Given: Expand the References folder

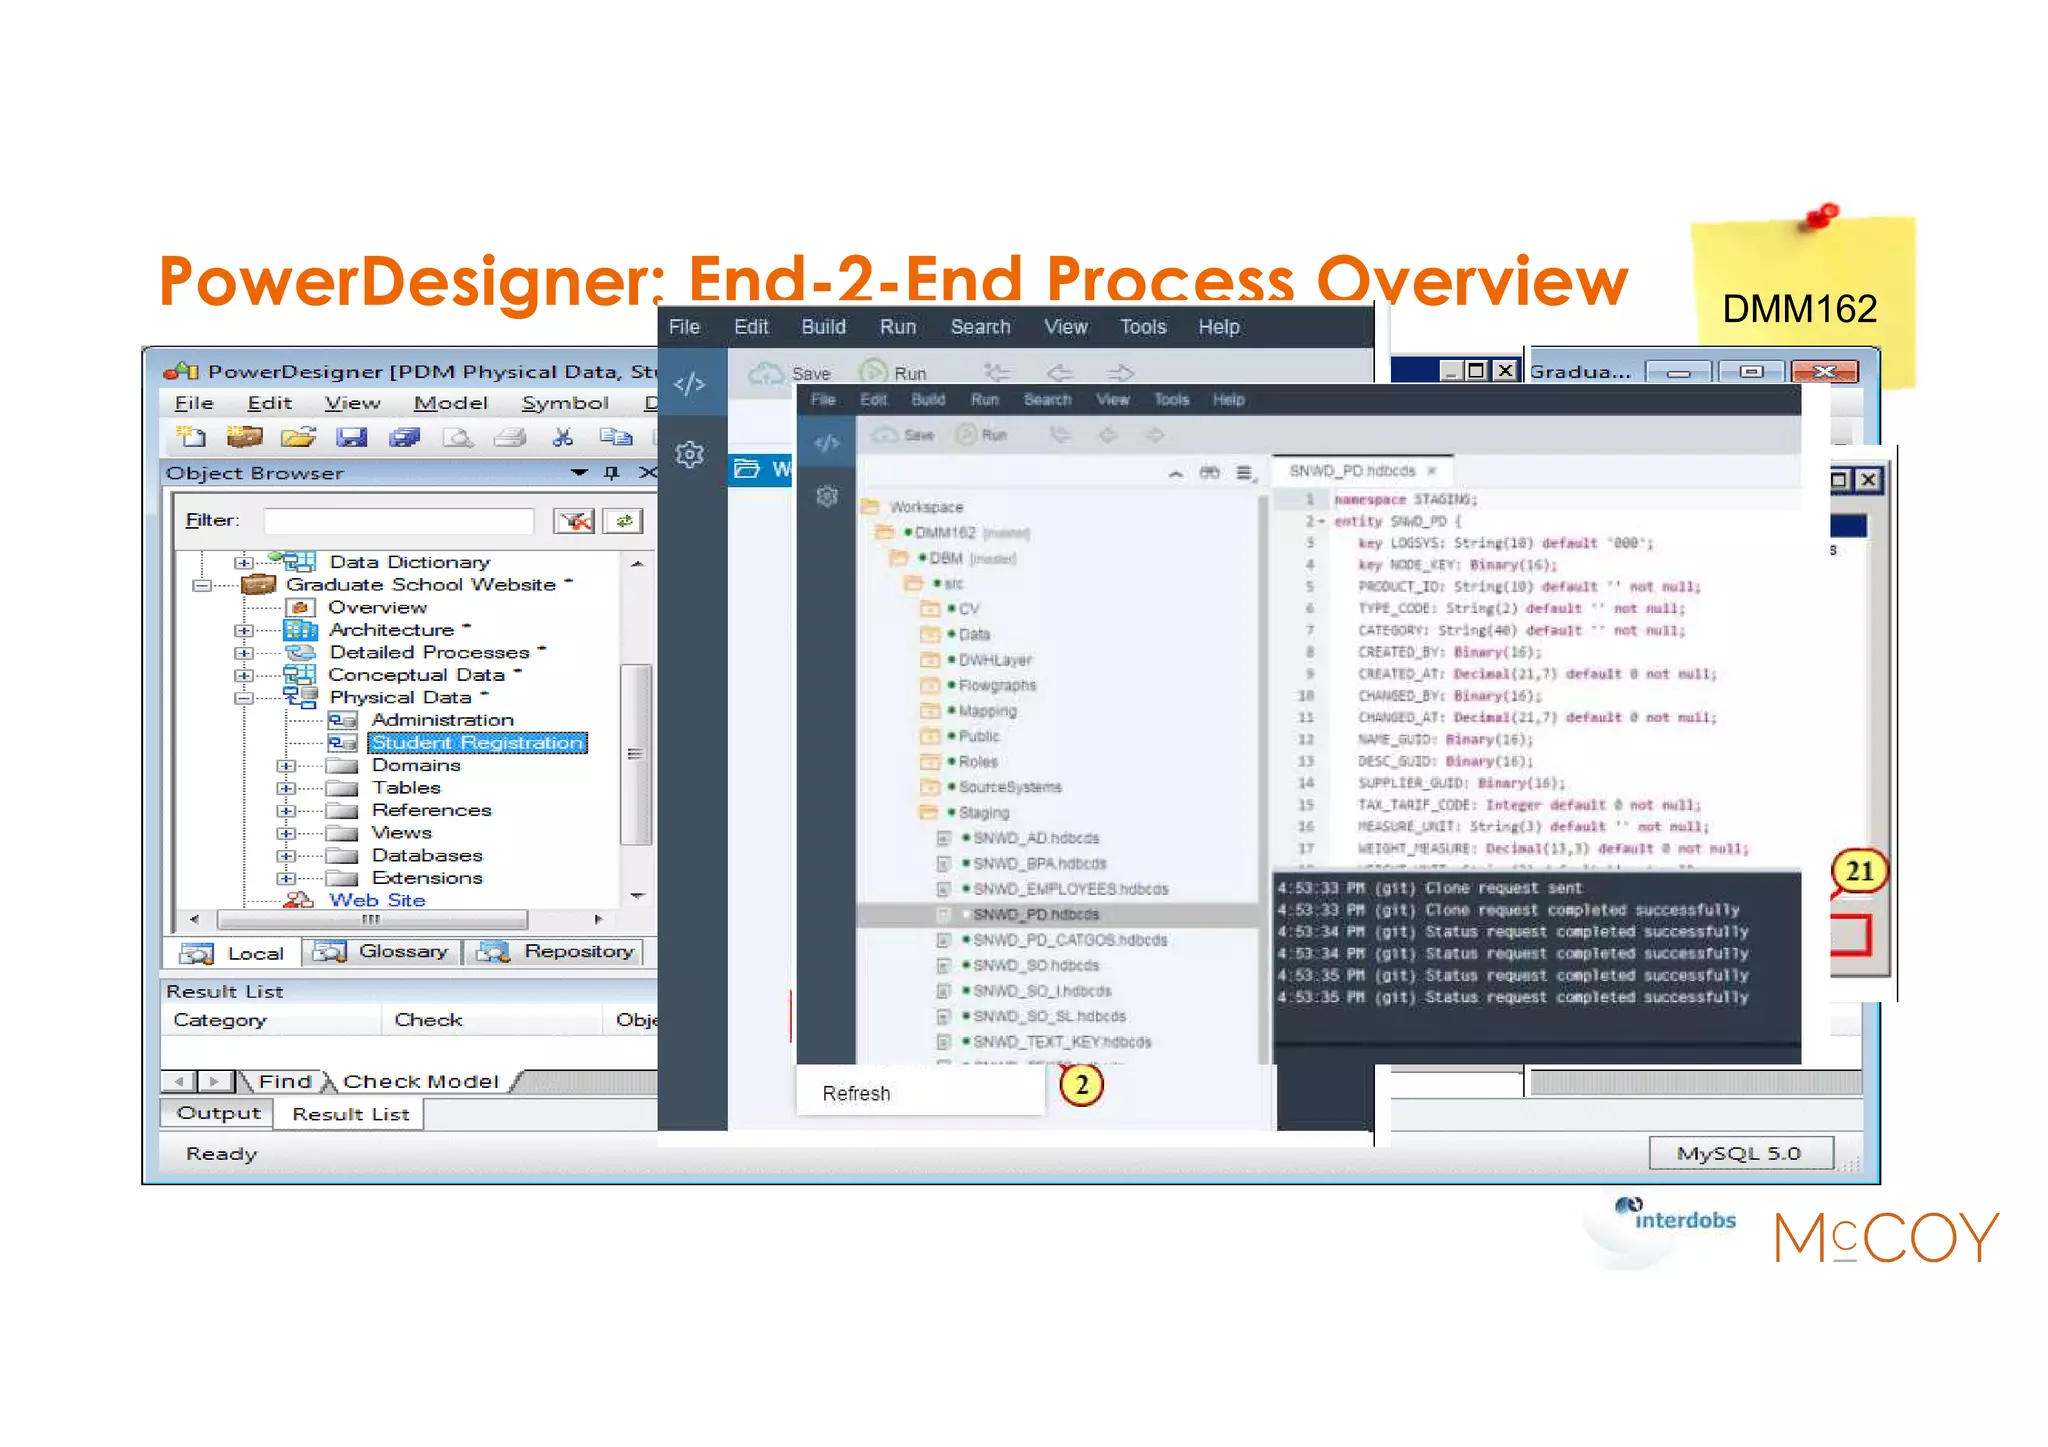Looking at the screenshot, I should [x=285, y=811].
